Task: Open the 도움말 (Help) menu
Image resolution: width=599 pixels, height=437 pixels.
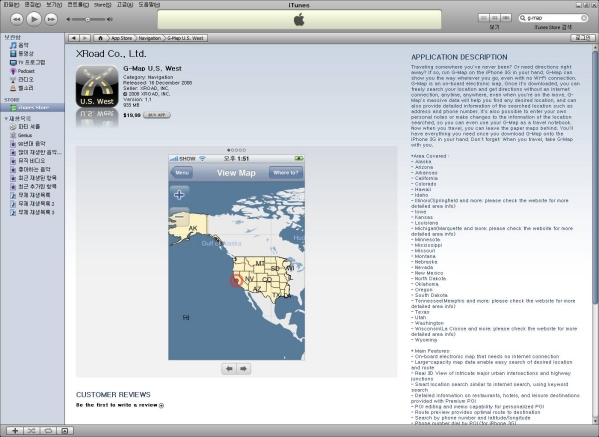Action: (x=149, y=5)
